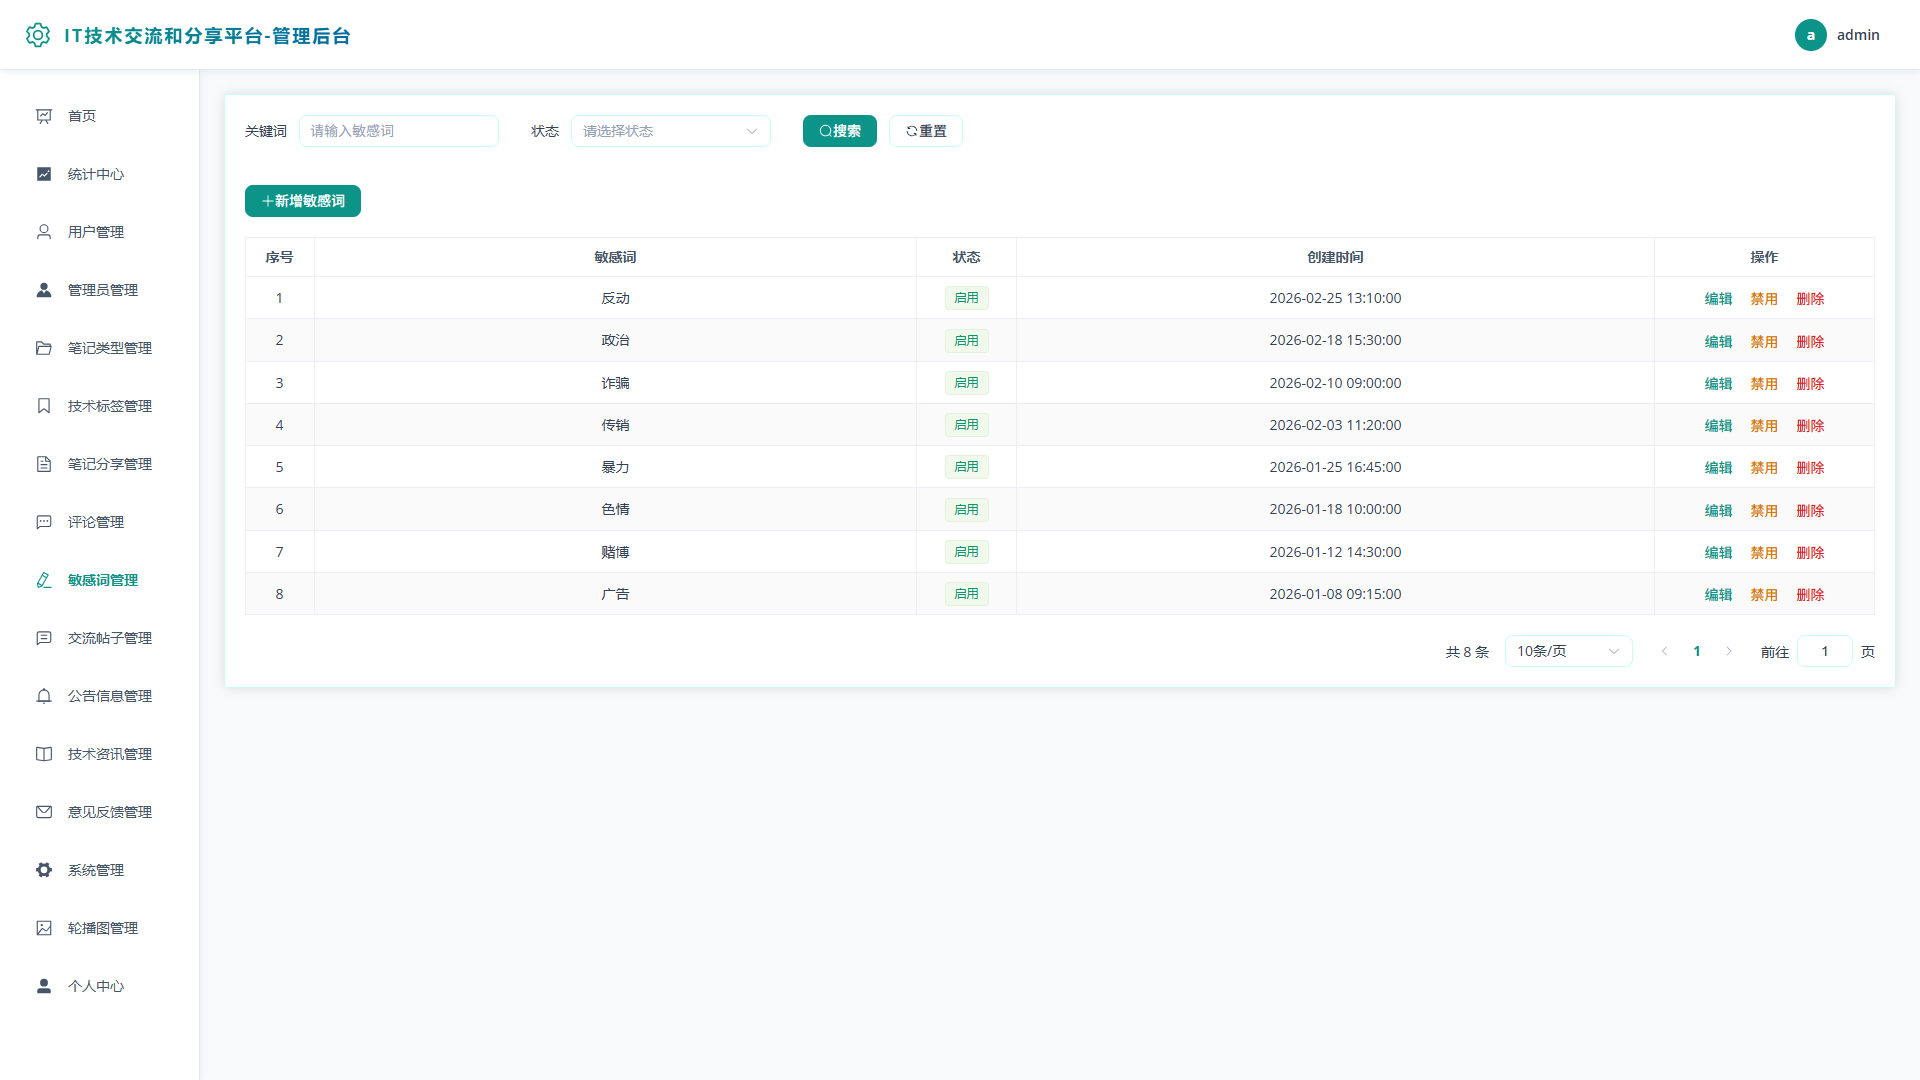This screenshot has width=1920, height=1080.
Task: Click the 轮播图管理 image icon
Action: 44,928
